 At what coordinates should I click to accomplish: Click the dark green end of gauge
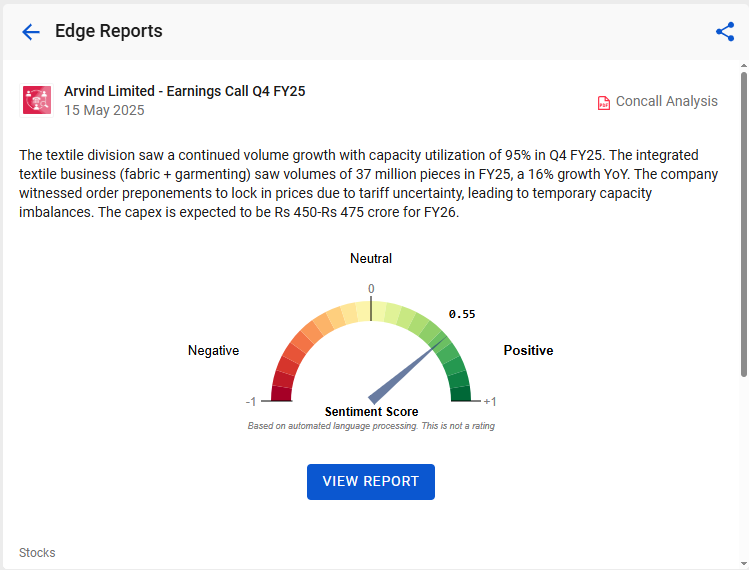(x=460, y=394)
